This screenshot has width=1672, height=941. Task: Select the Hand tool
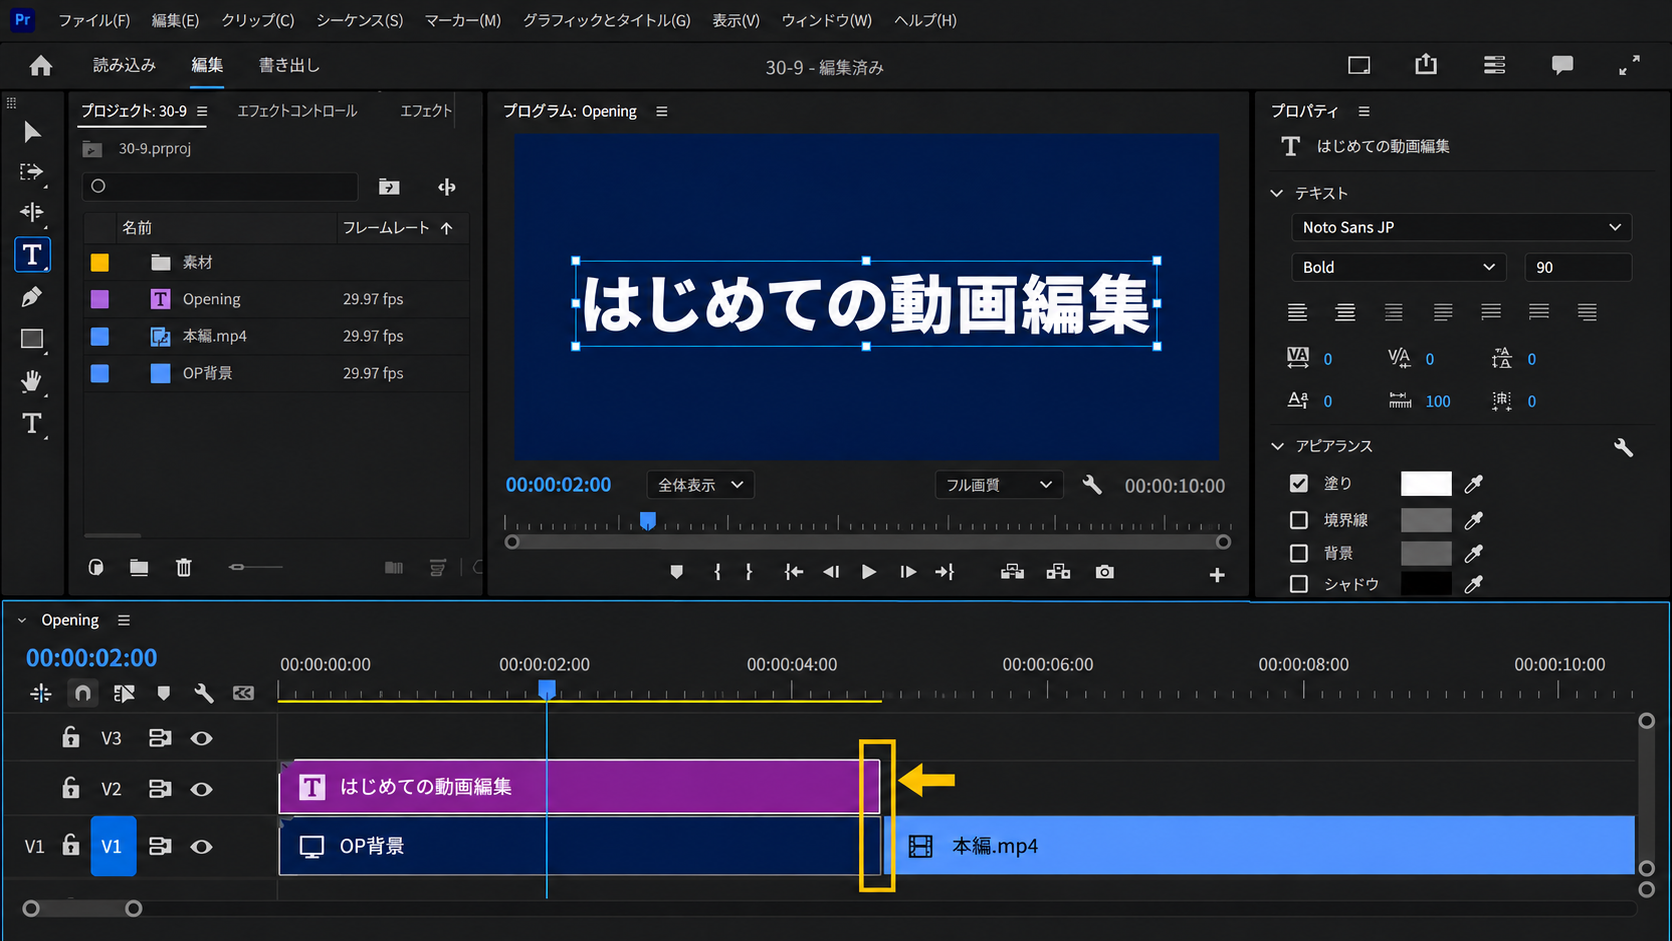(x=32, y=381)
